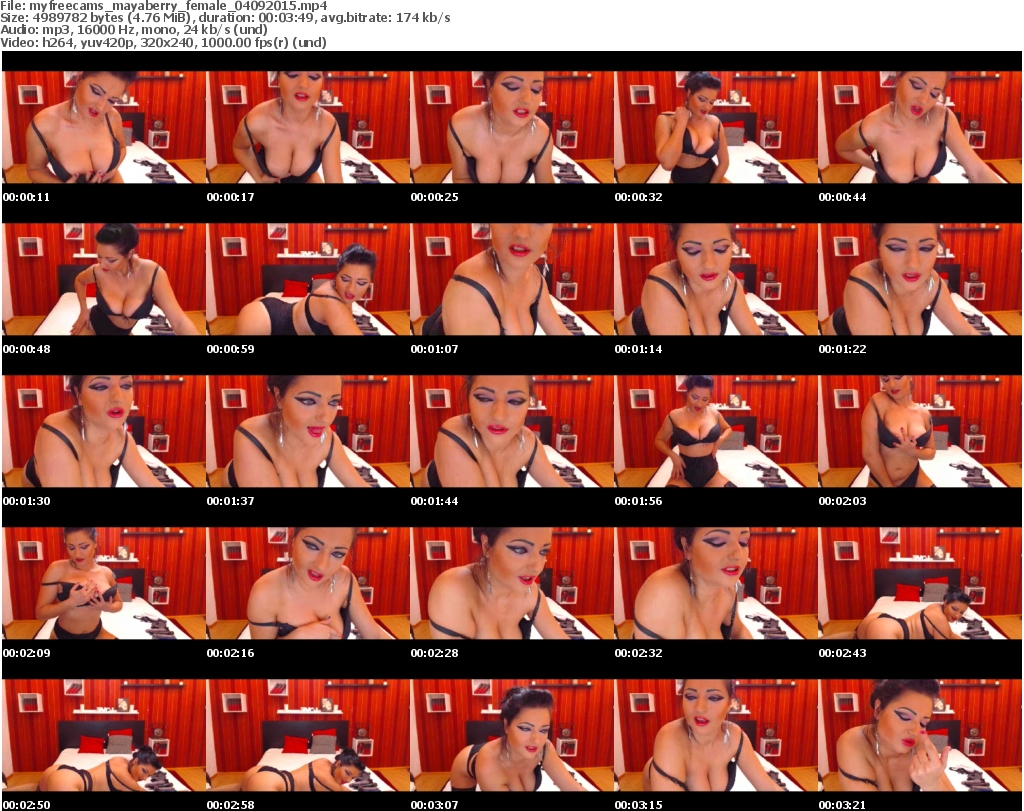Click the timestamp text 00:02:28
Viewport: 1024px width, 811px height.
[434, 653]
